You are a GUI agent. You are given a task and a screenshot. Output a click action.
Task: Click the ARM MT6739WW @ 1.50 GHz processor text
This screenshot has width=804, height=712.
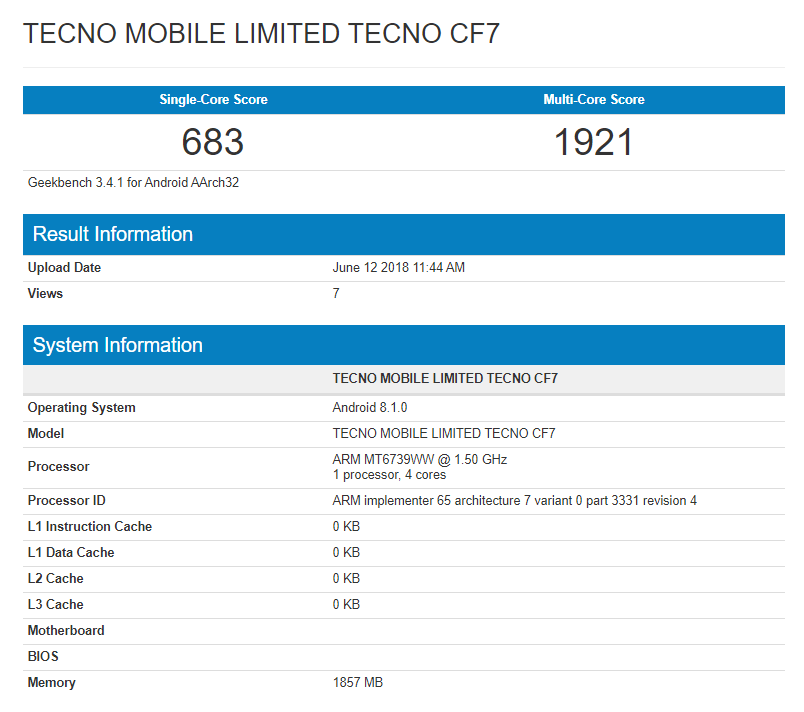point(420,460)
